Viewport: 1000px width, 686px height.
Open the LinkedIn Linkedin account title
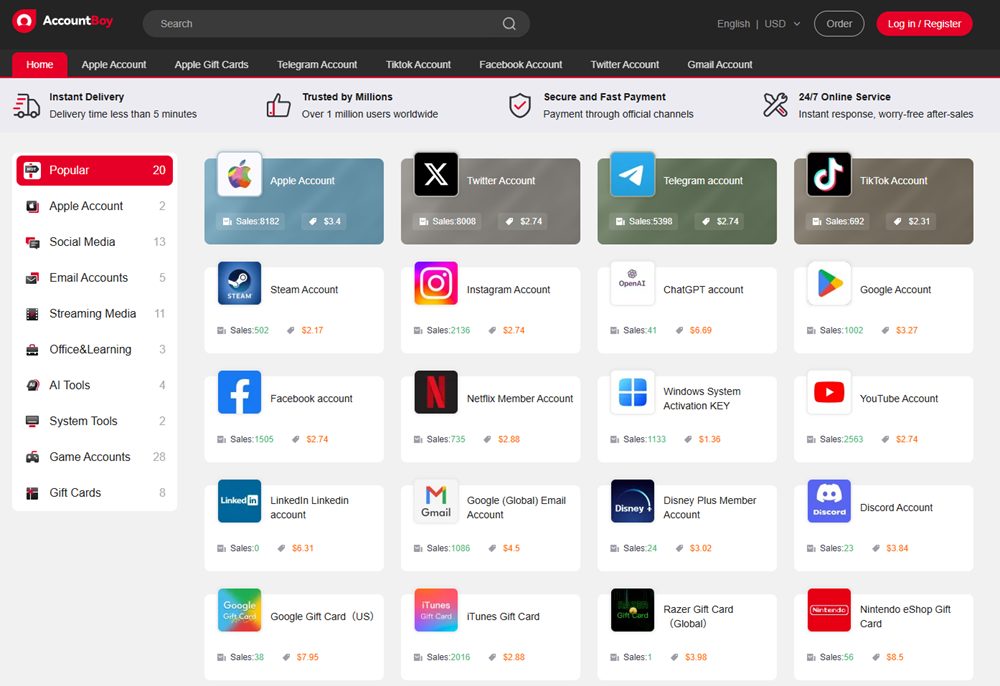pos(309,507)
